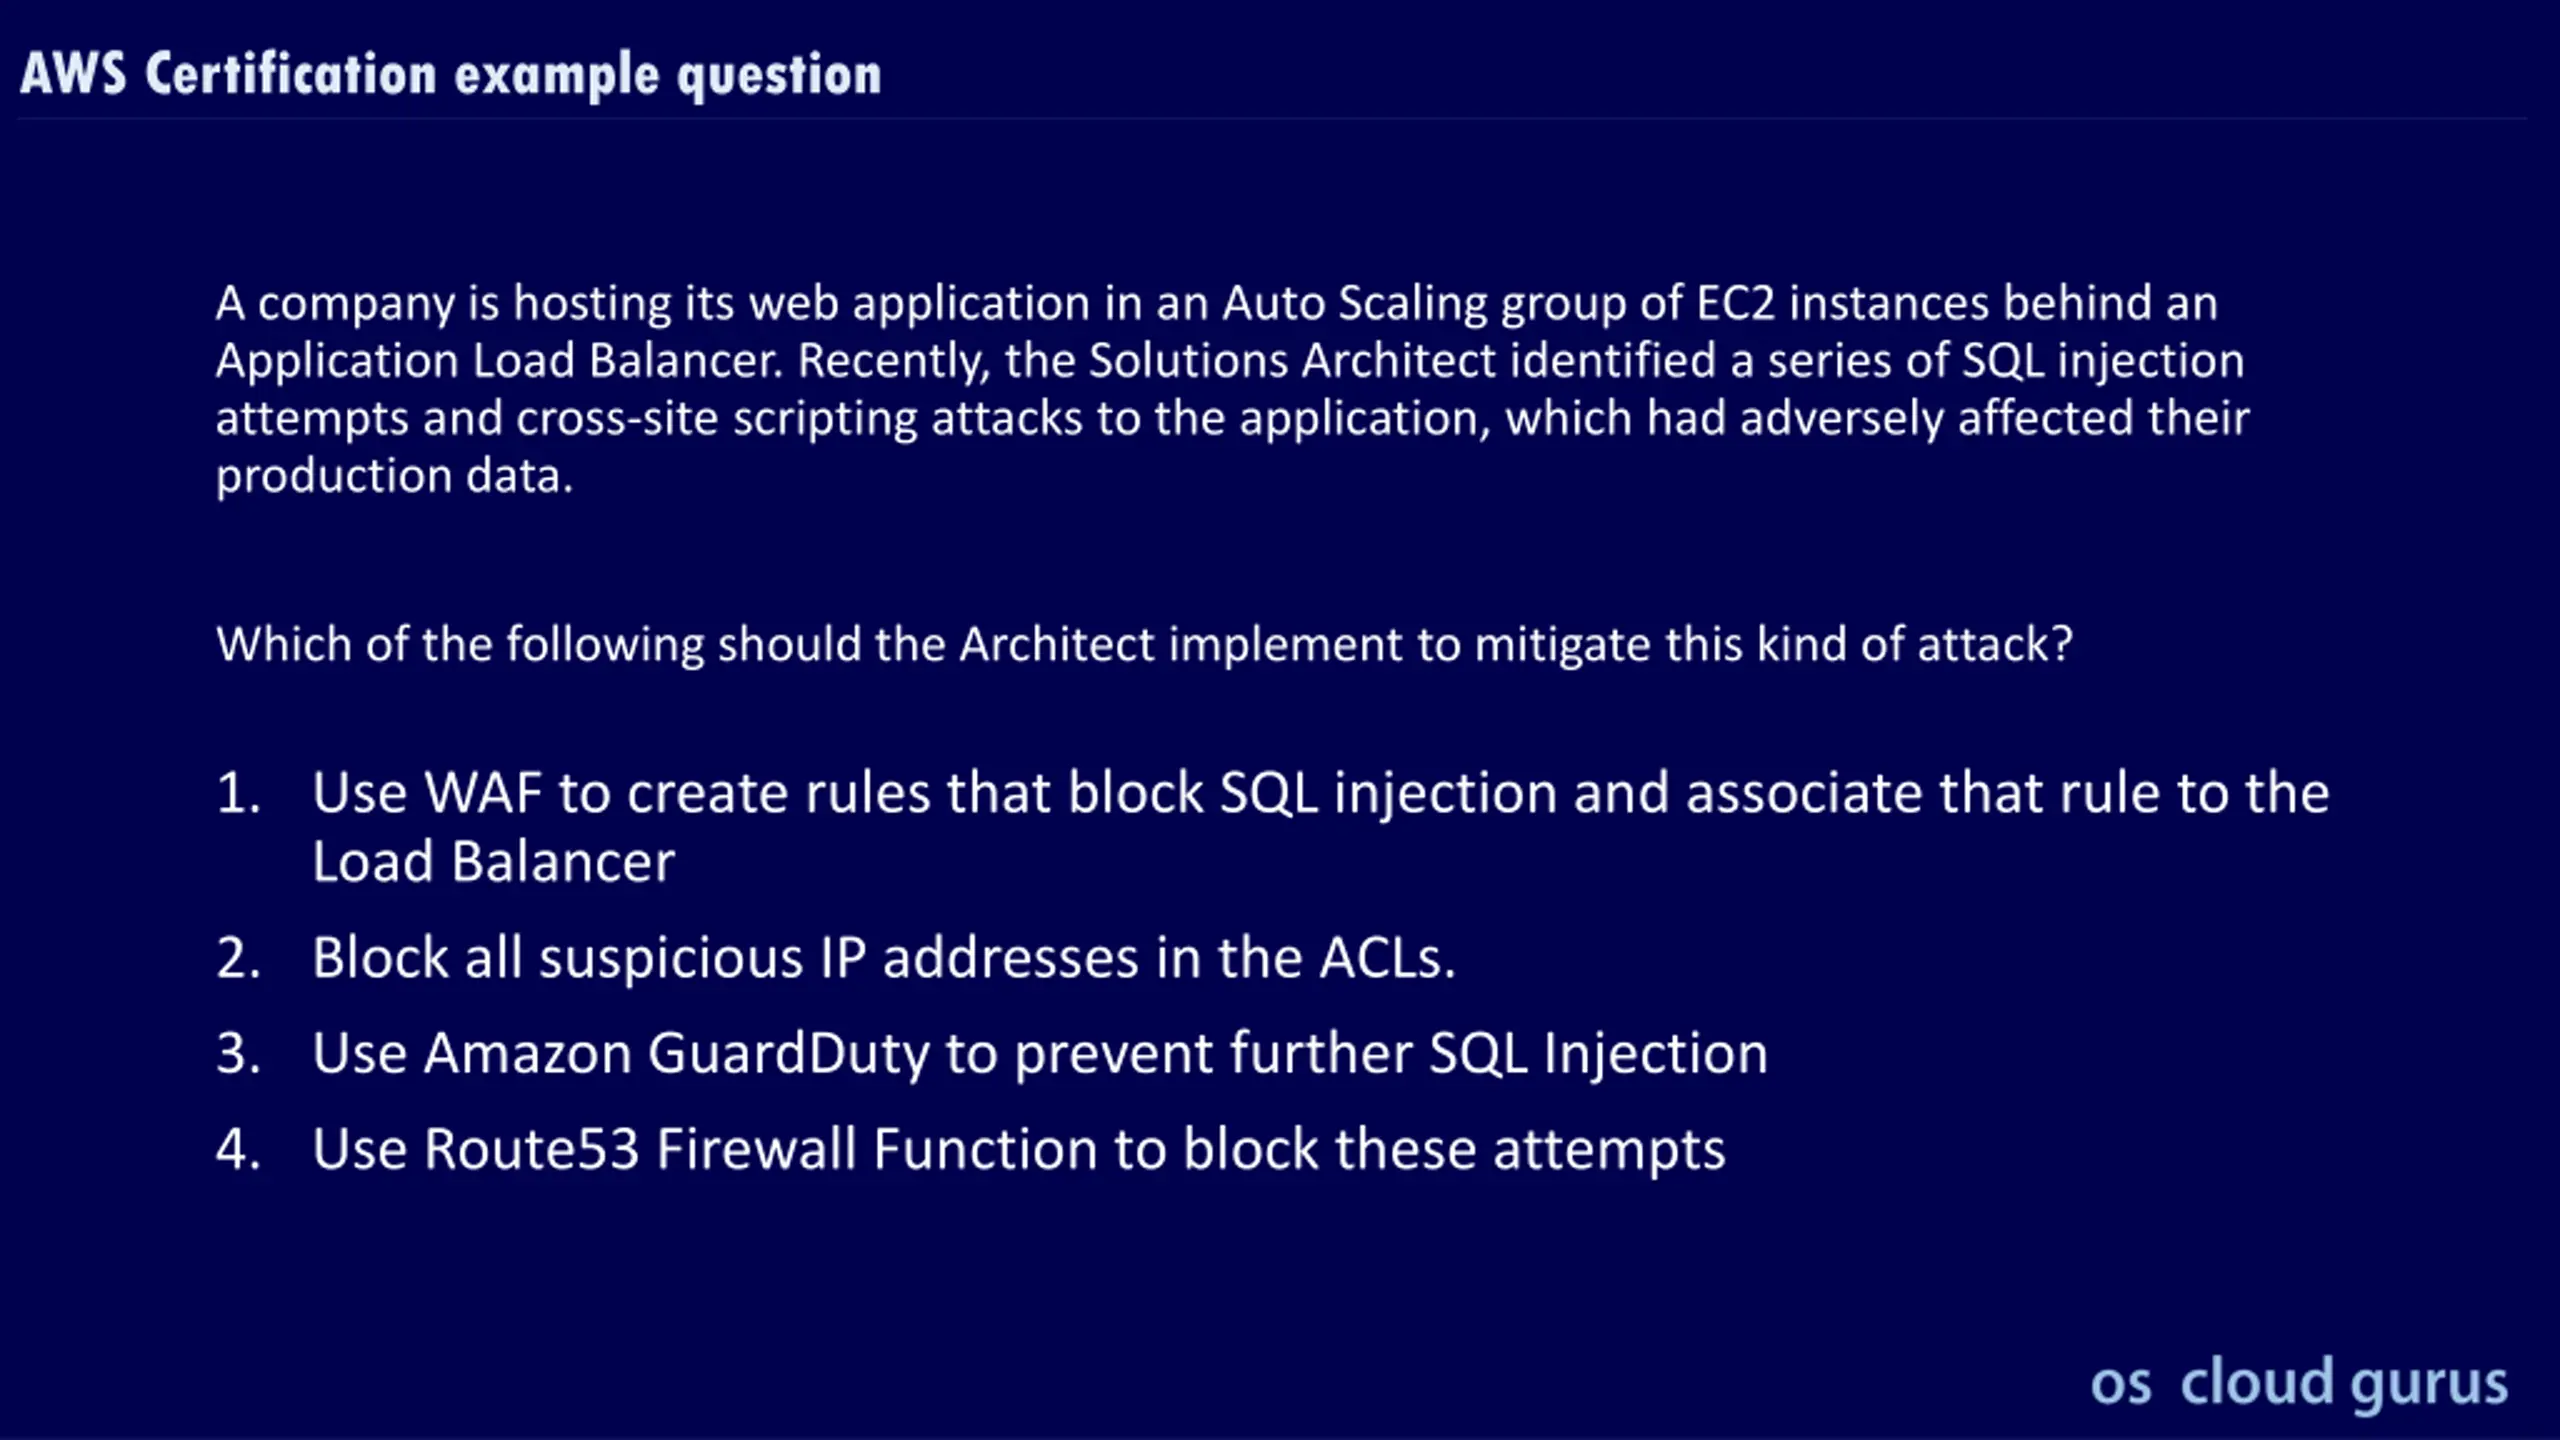Screen dimensions: 2560x1440
Task: Click the os cloud gurus logo
Action: (x=2299, y=1383)
